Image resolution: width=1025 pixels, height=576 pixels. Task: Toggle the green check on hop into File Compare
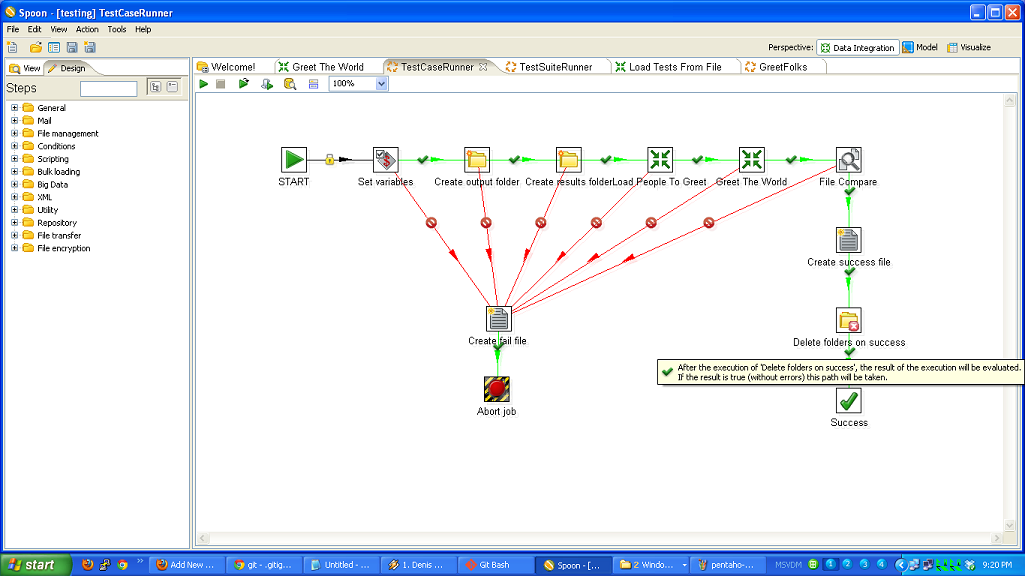pos(791,160)
